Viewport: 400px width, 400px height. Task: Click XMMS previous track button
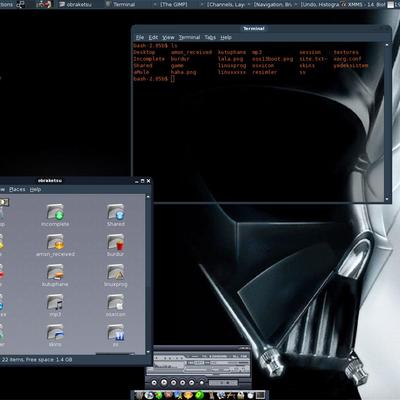pos(154,383)
